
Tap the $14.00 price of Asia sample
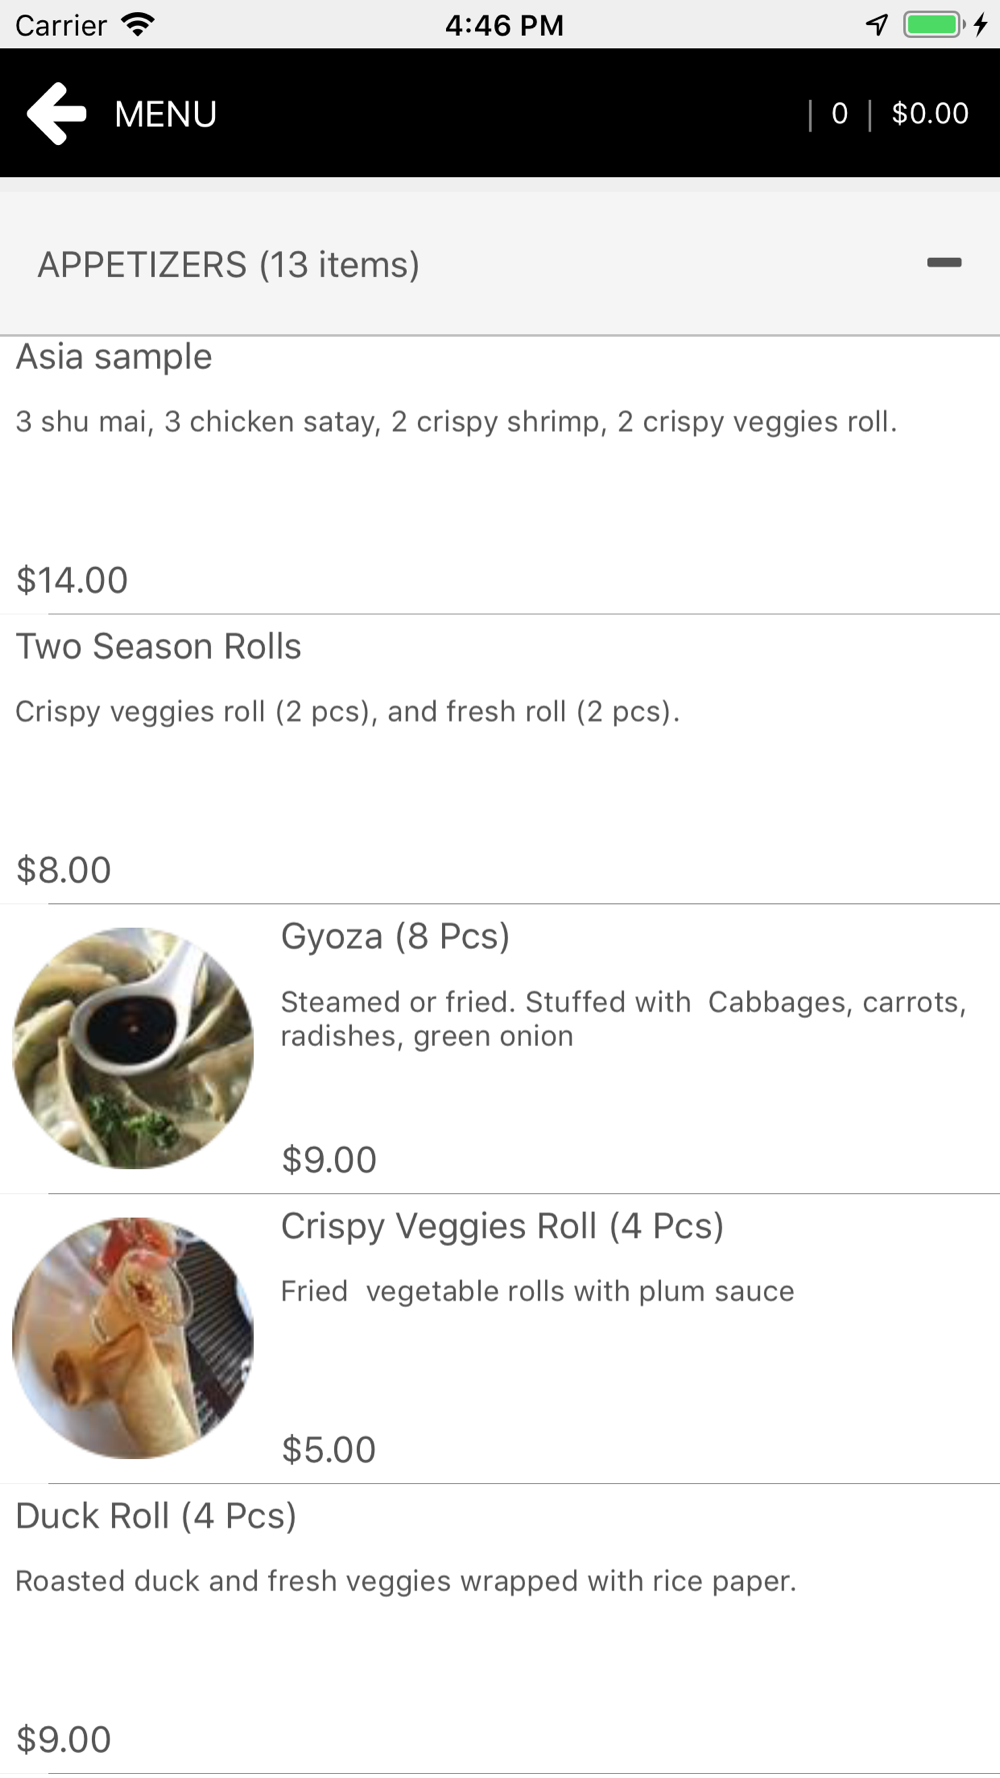72,580
